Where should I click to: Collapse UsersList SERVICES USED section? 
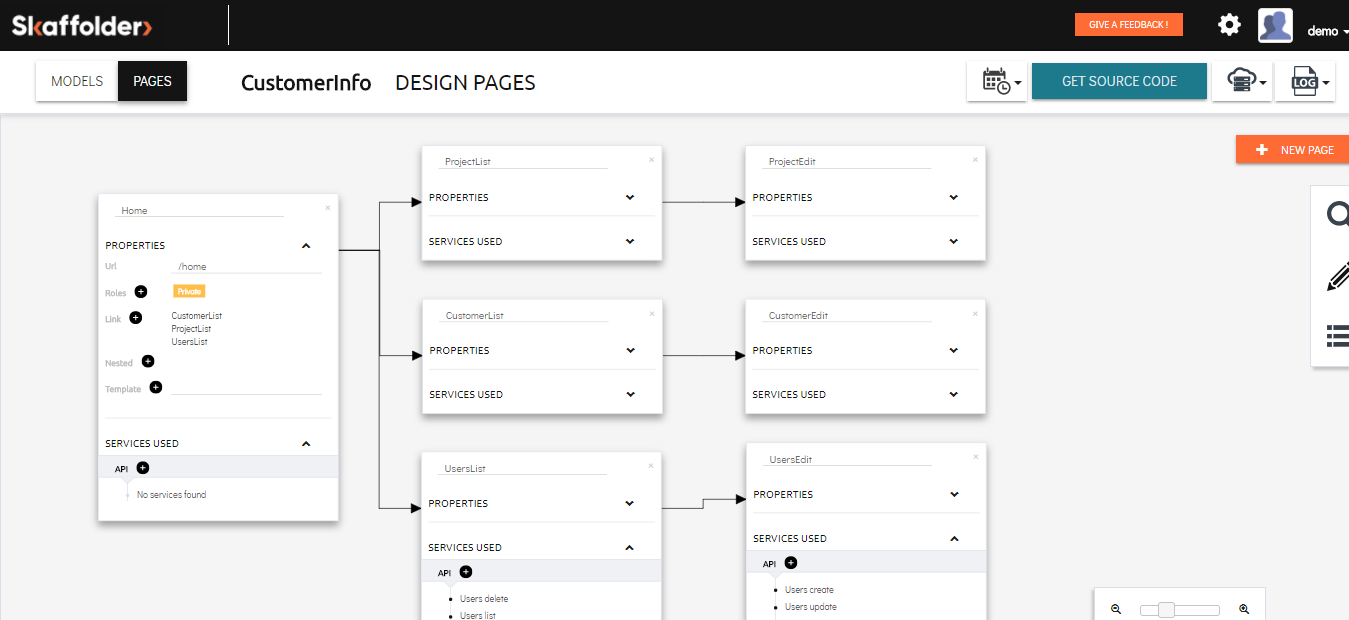[630, 547]
